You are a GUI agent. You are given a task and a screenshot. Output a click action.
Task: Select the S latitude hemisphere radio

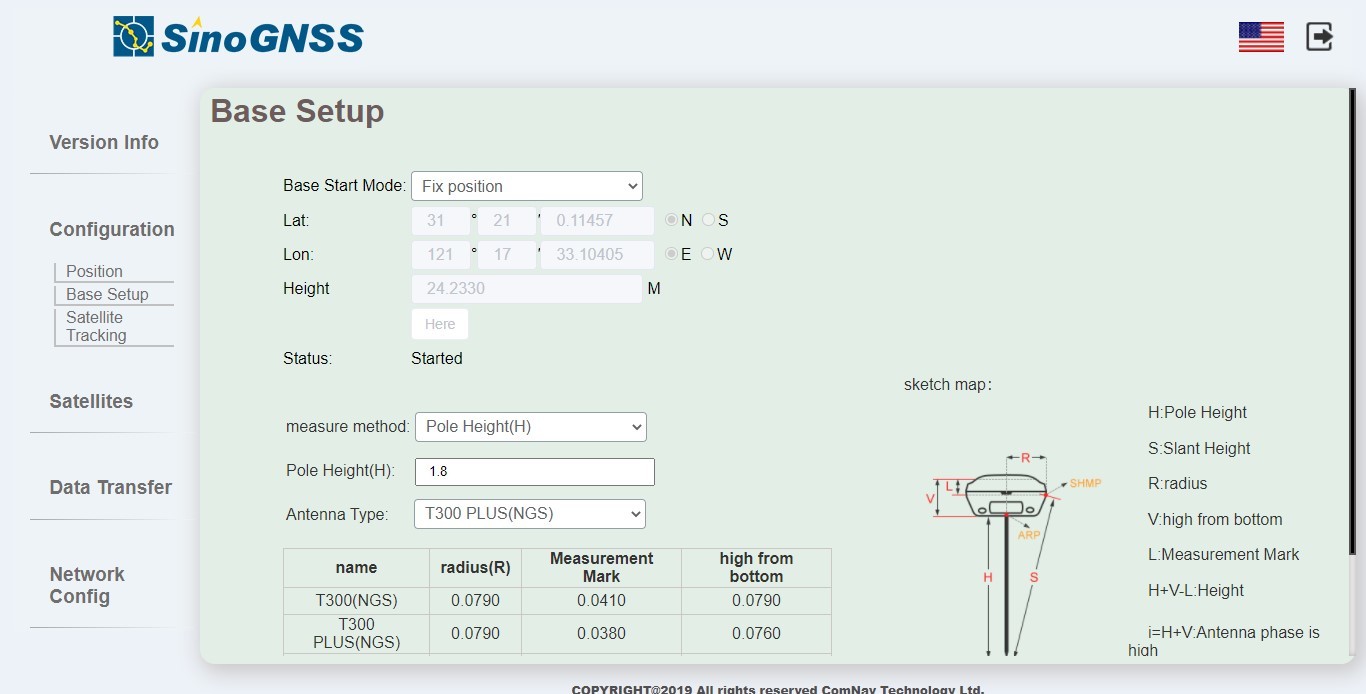tap(708, 220)
